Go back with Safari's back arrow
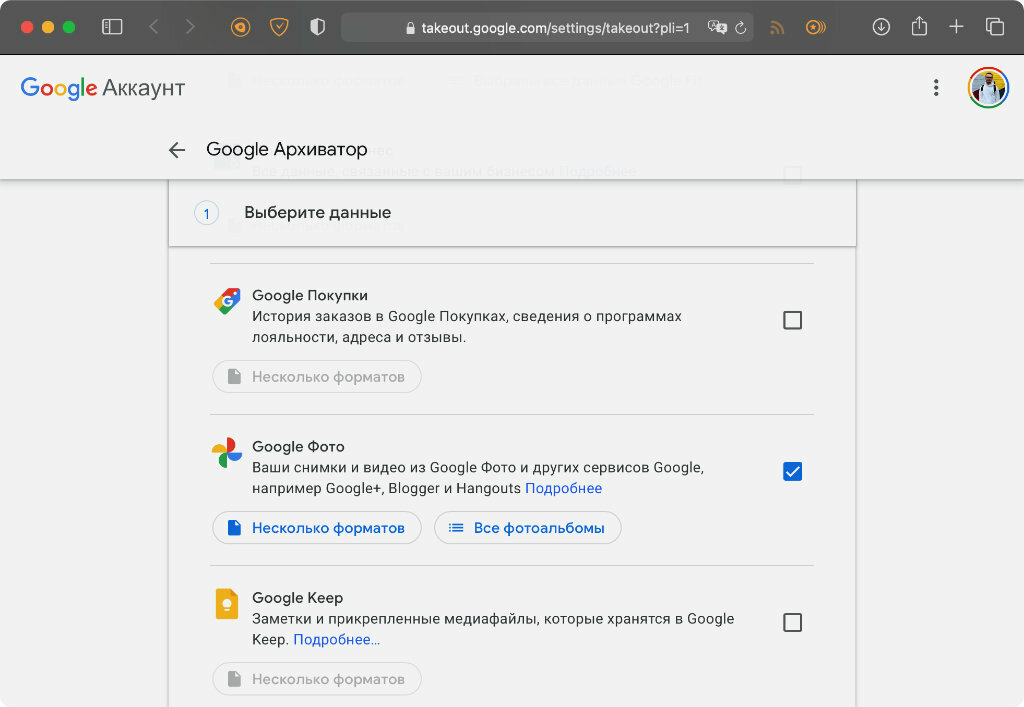The width and height of the screenshot is (1024, 707). point(154,27)
